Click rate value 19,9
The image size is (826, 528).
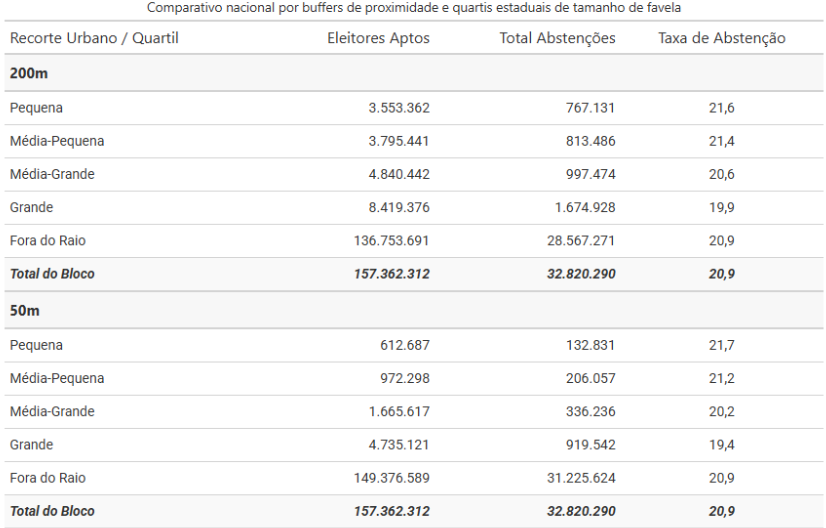pos(722,208)
